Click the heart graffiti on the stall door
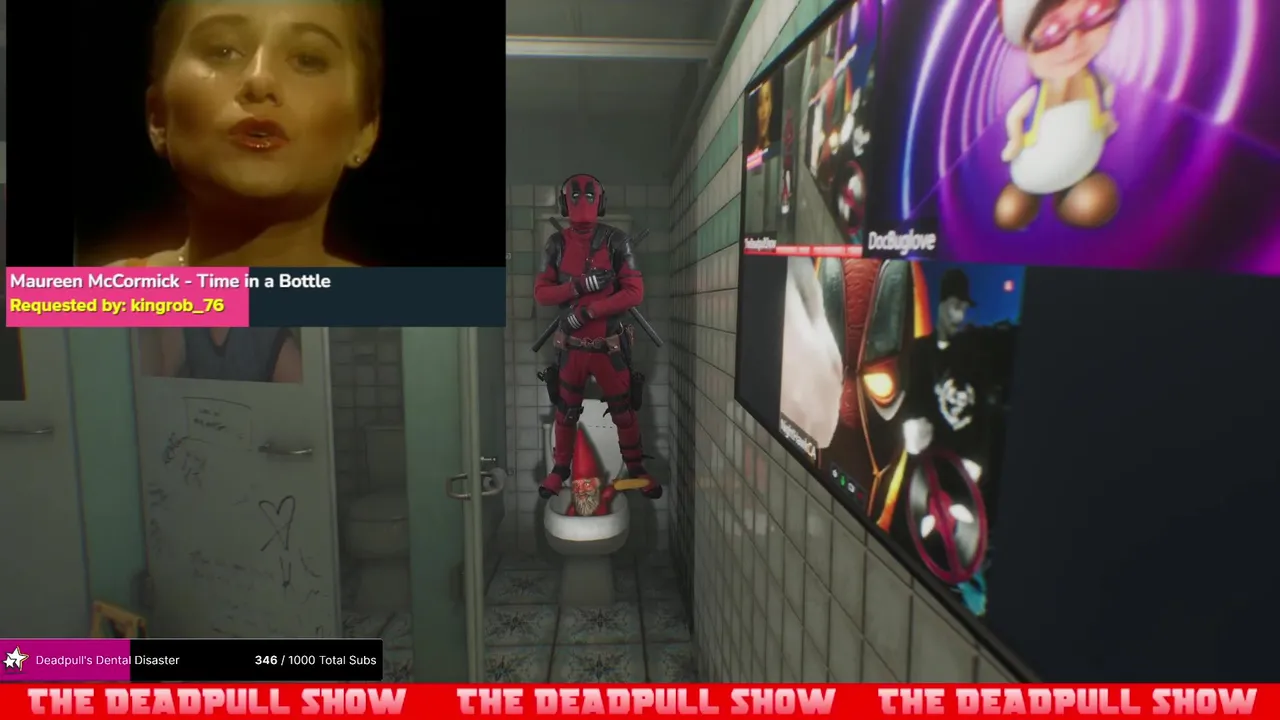 click(276, 521)
